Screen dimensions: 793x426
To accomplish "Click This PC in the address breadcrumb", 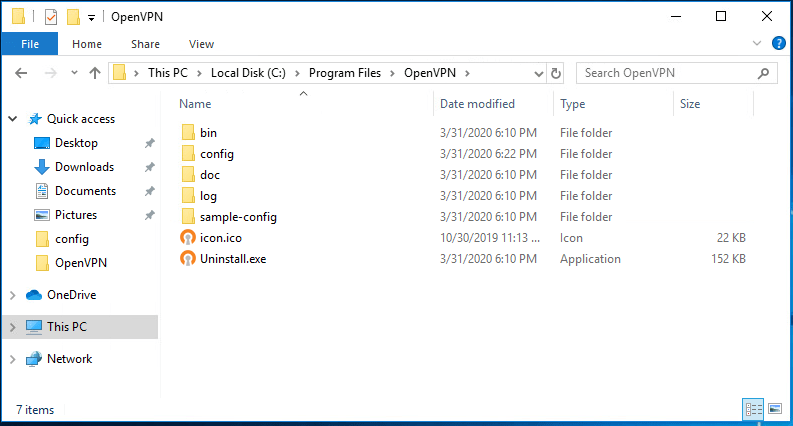I will (x=167, y=73).
